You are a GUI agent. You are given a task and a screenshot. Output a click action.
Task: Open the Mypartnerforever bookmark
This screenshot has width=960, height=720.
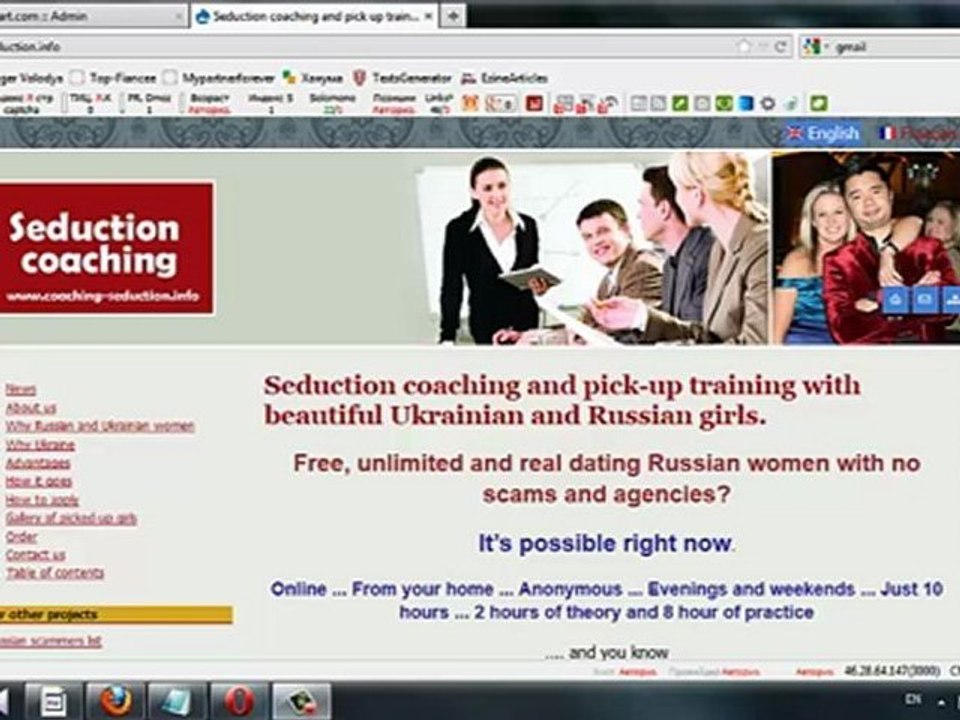click(x=219, y=78)
